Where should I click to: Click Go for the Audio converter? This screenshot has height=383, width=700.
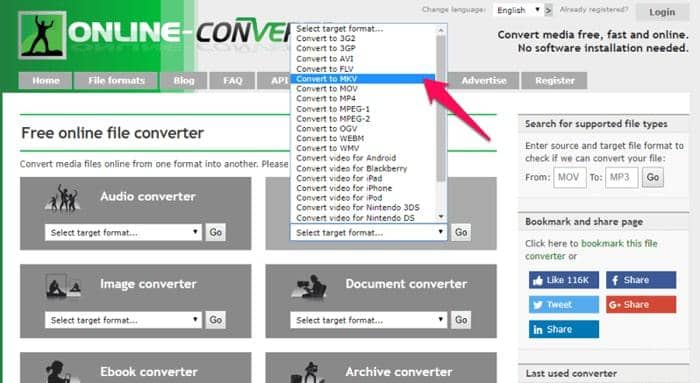(216, 232)
